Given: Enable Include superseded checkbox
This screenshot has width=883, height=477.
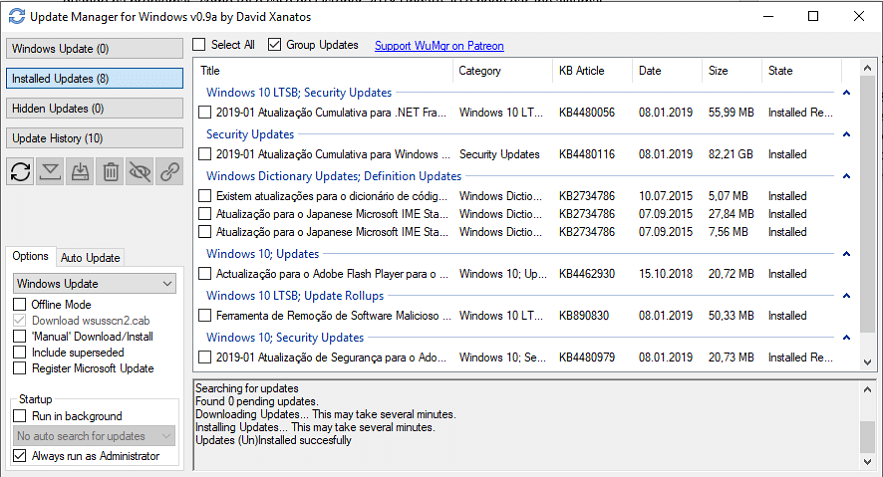Looking at the screenshot, I should pyautogui.click(x=20, y=353).
